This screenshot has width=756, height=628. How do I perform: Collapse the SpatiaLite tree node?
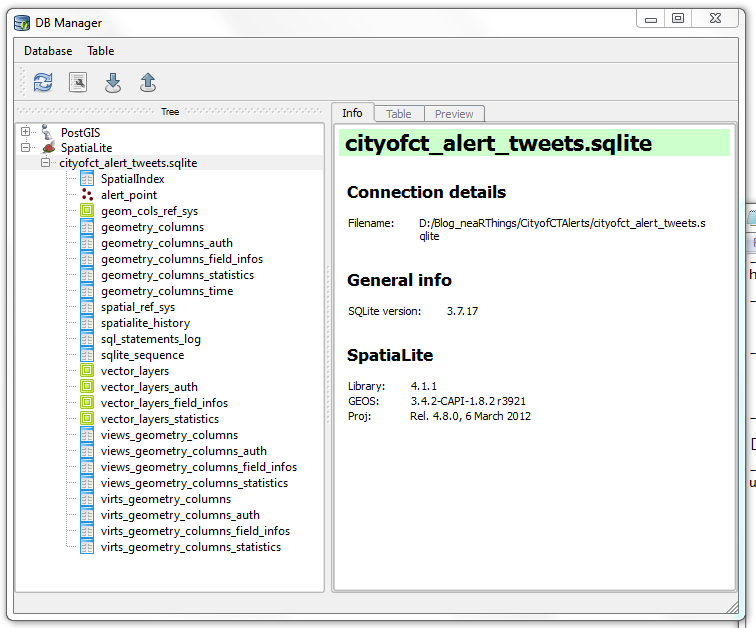point(26,147)
